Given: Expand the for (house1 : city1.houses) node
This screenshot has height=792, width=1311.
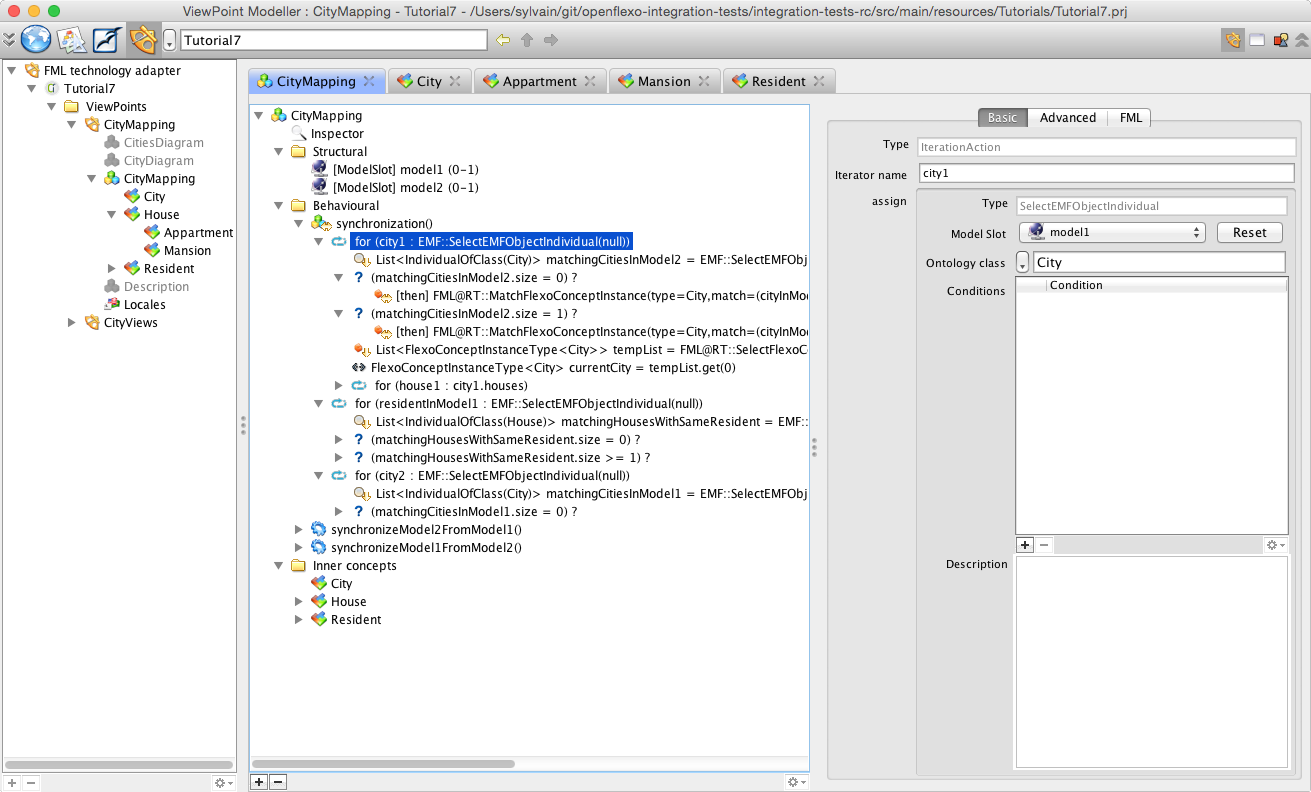Looking at the screenshot, I should [339, 385].
